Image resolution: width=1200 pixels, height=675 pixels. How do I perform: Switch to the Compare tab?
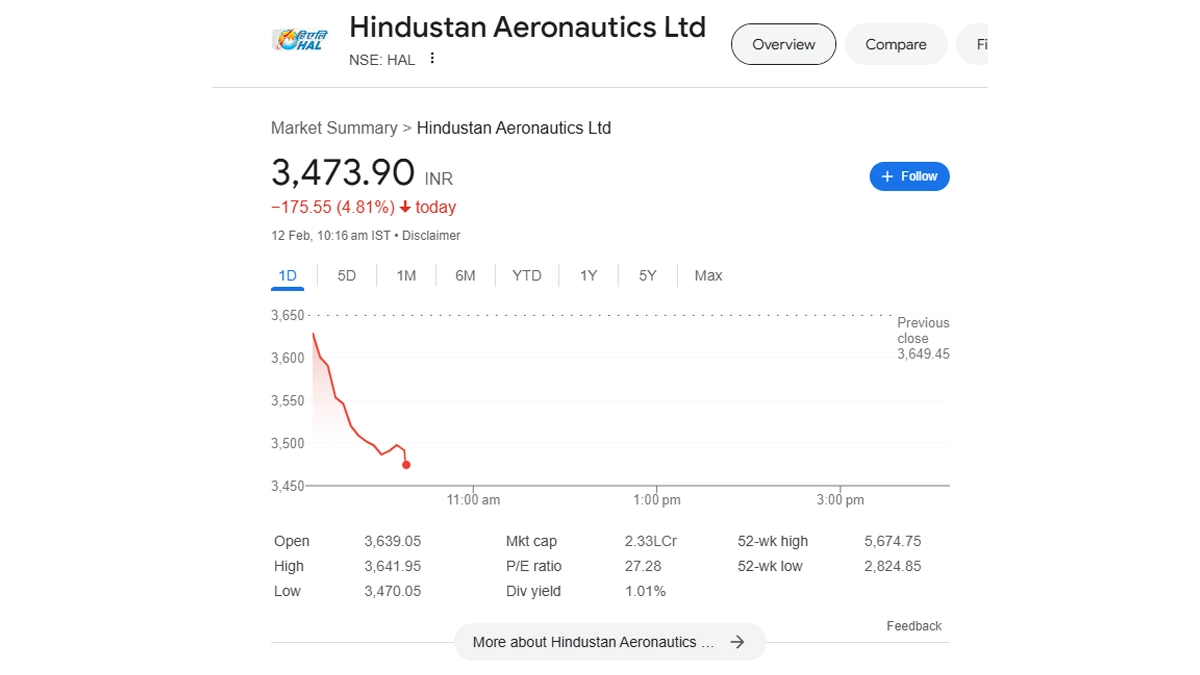(895, 45)
